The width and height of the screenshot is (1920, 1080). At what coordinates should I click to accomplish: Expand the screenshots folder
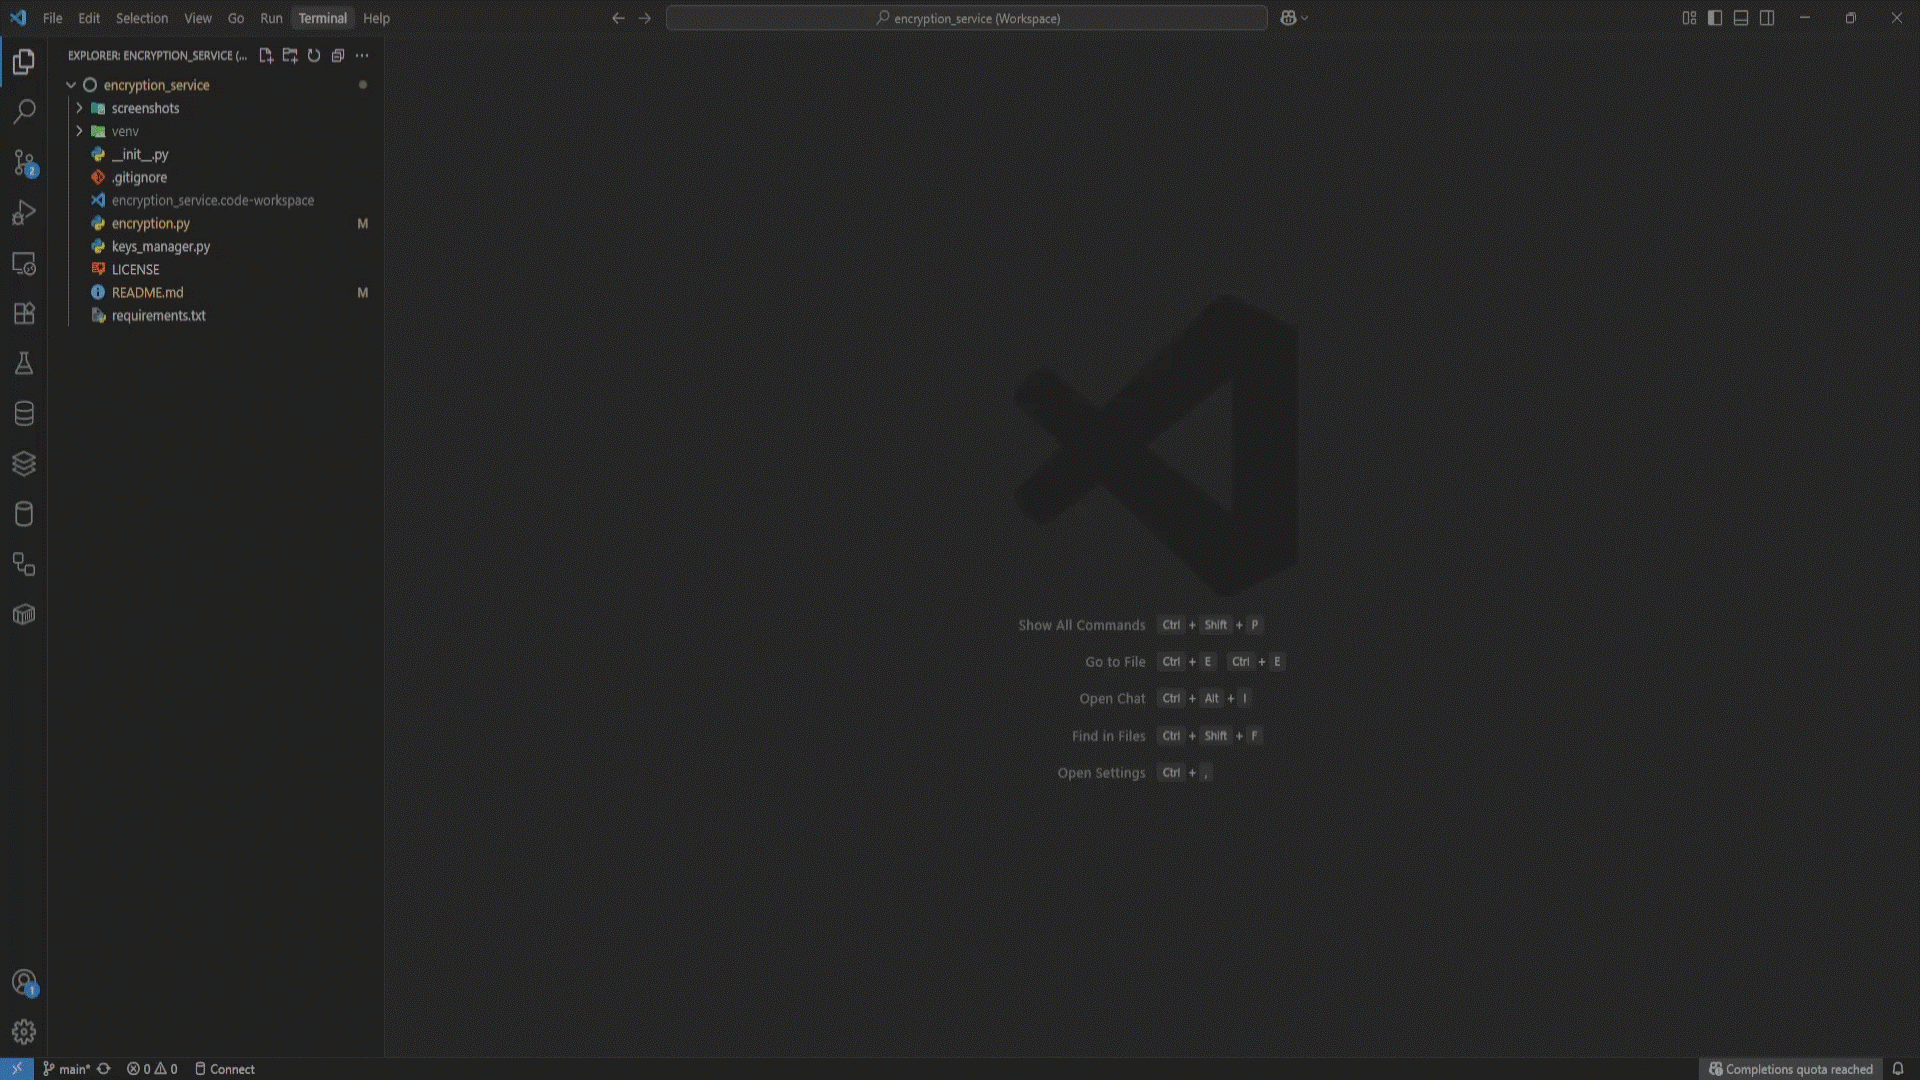pos(79,108)
